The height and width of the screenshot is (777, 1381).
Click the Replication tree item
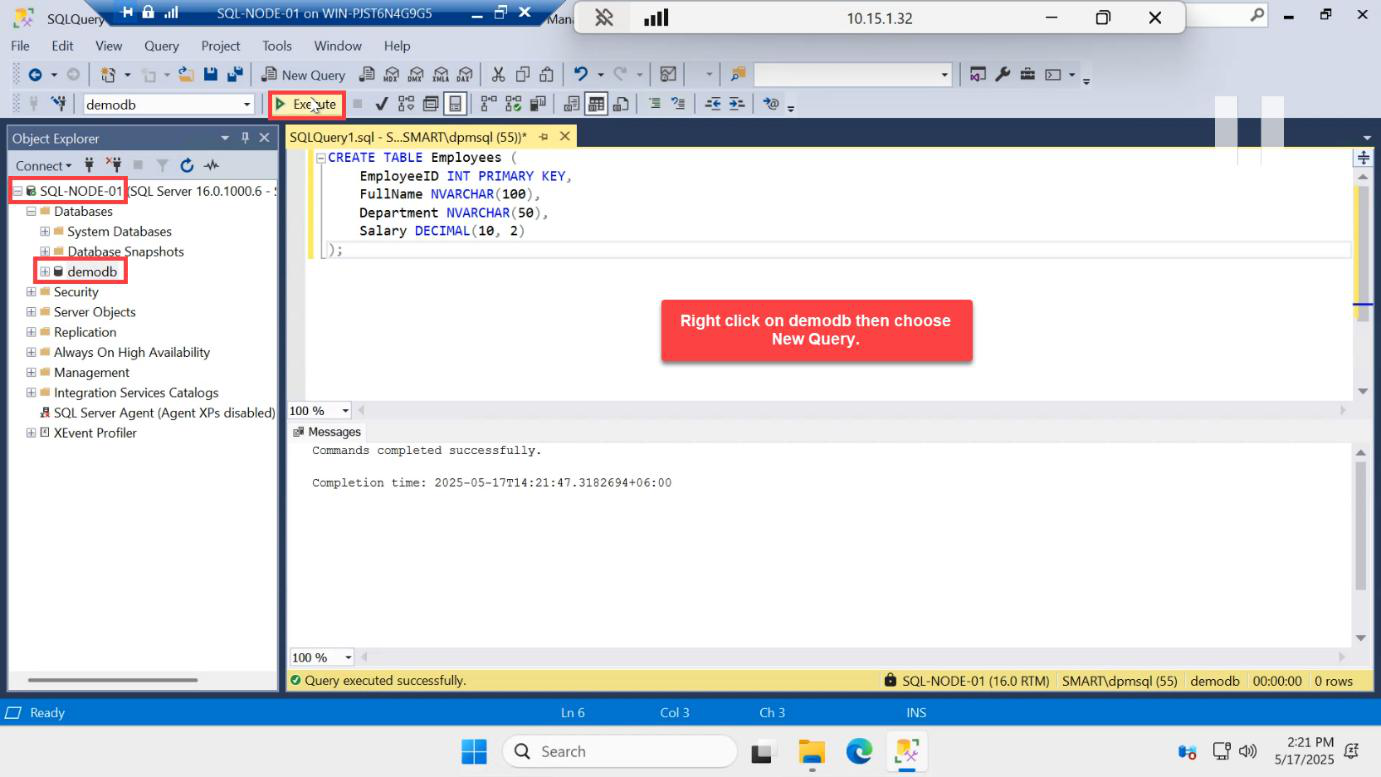click(85, 332)
